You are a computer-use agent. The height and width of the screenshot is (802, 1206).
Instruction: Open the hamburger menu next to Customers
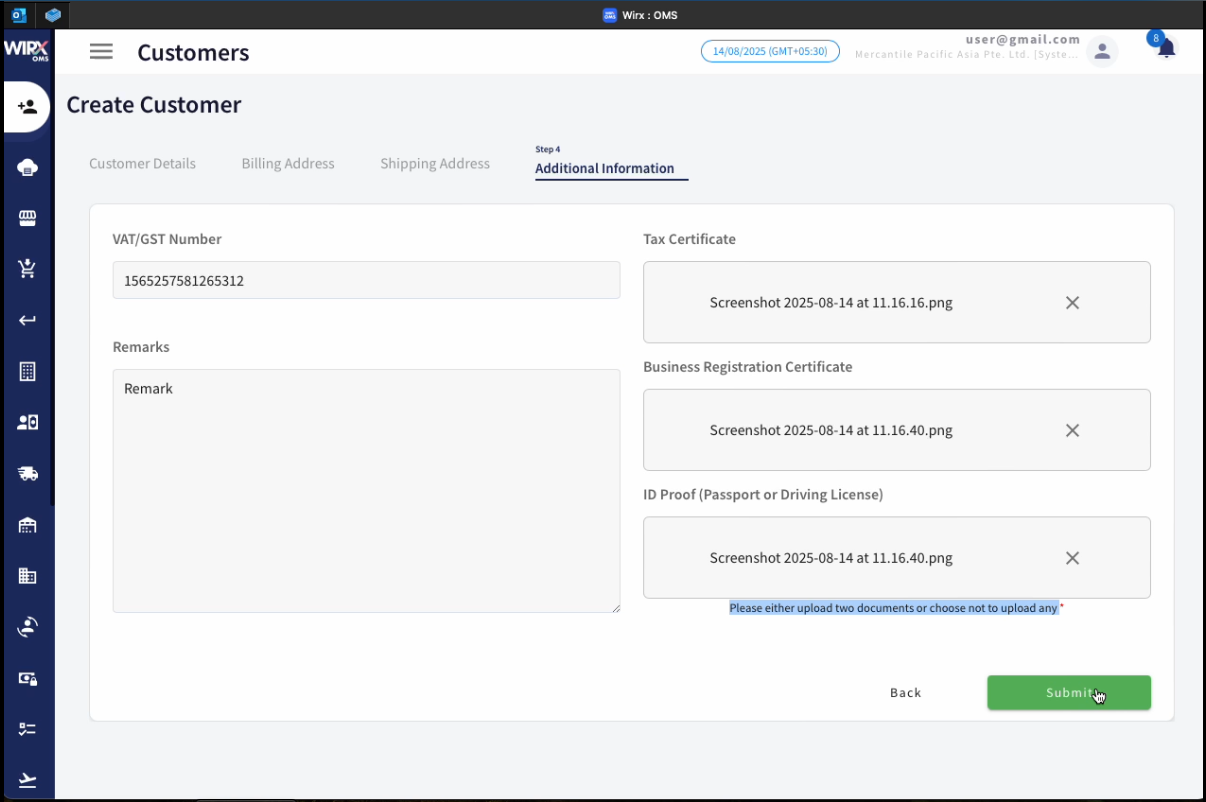click(101, 51)
